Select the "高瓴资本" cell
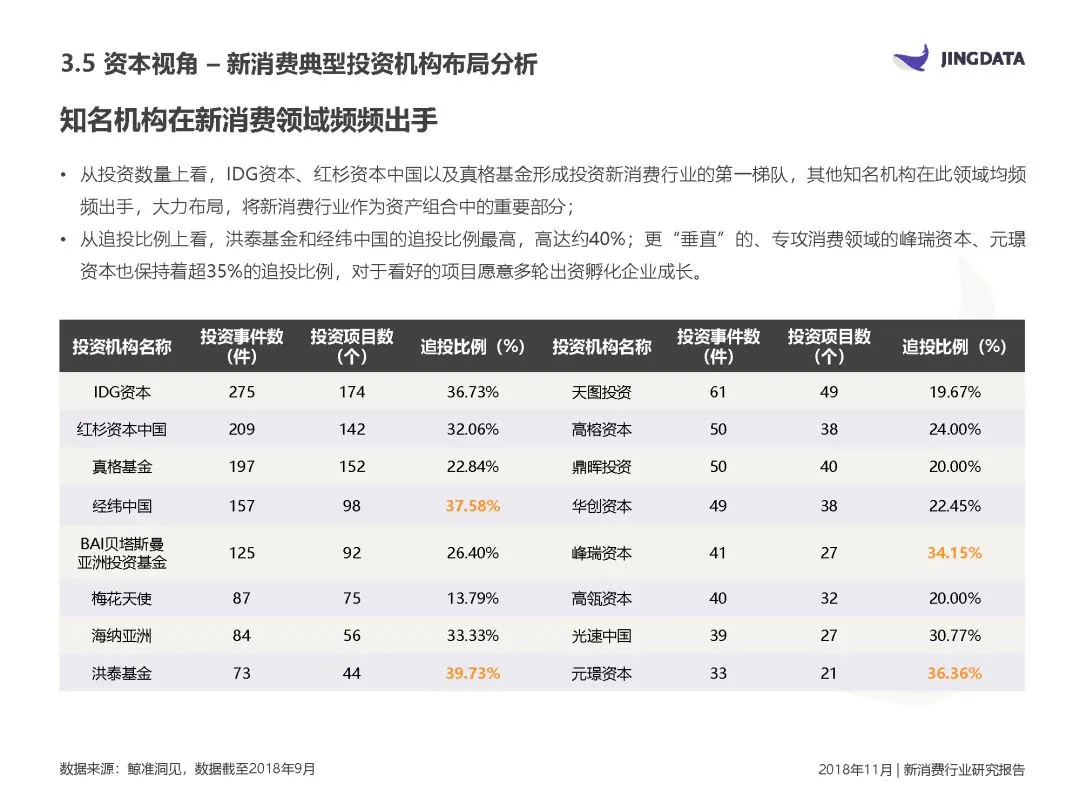Screen dimensions: 1080x810 pos(601,598)
